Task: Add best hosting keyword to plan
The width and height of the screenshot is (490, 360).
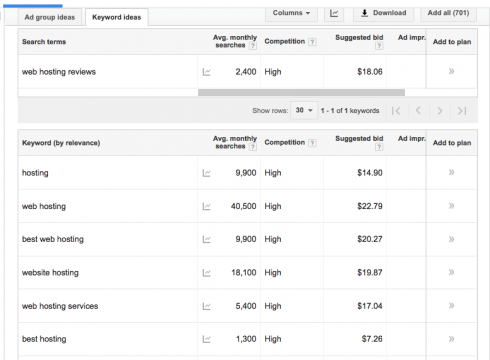Action: pyautogui.click(x=452, y=339)
